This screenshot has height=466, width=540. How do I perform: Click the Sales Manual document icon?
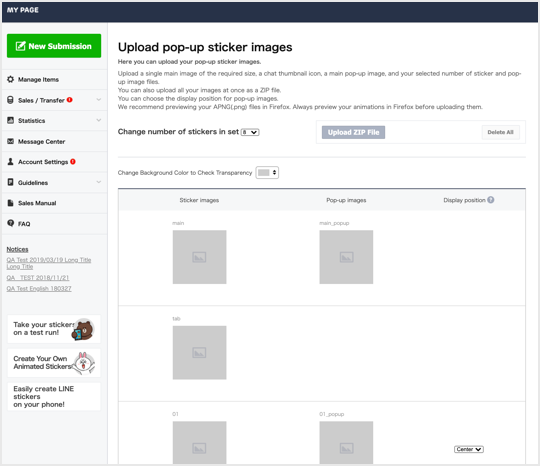10,203
